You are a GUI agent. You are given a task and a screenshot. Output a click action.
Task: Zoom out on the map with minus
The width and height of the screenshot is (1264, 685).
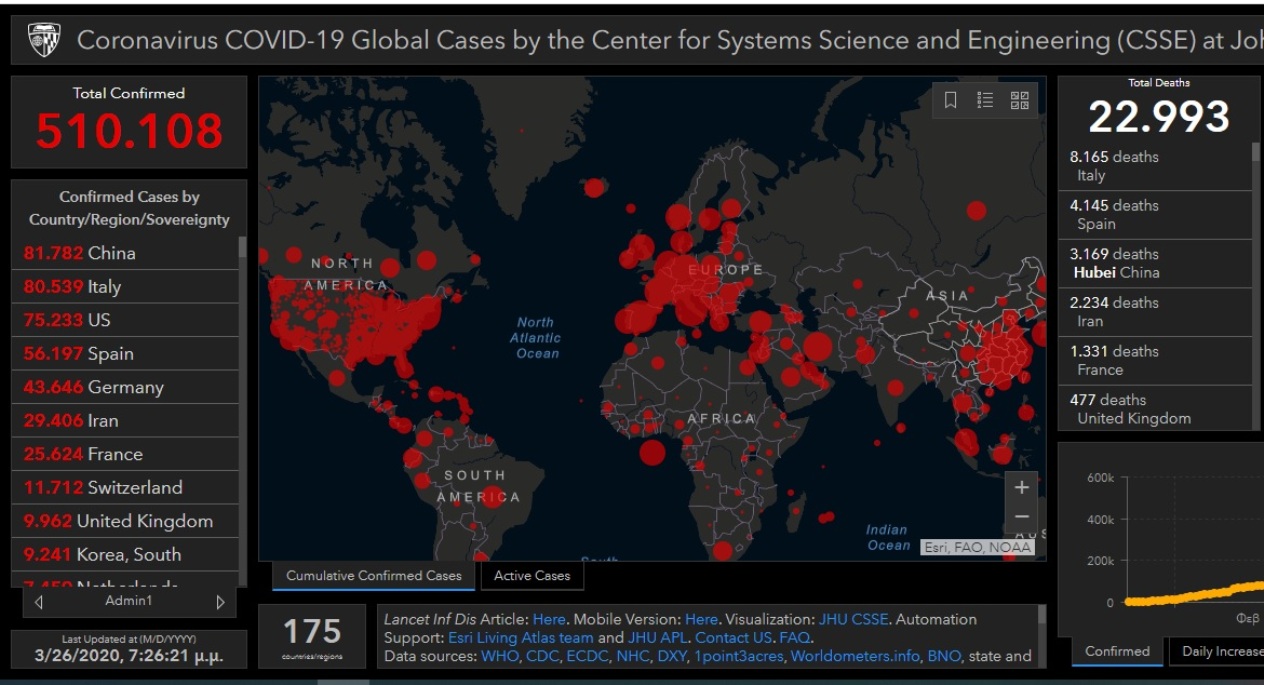point(1021,516)
